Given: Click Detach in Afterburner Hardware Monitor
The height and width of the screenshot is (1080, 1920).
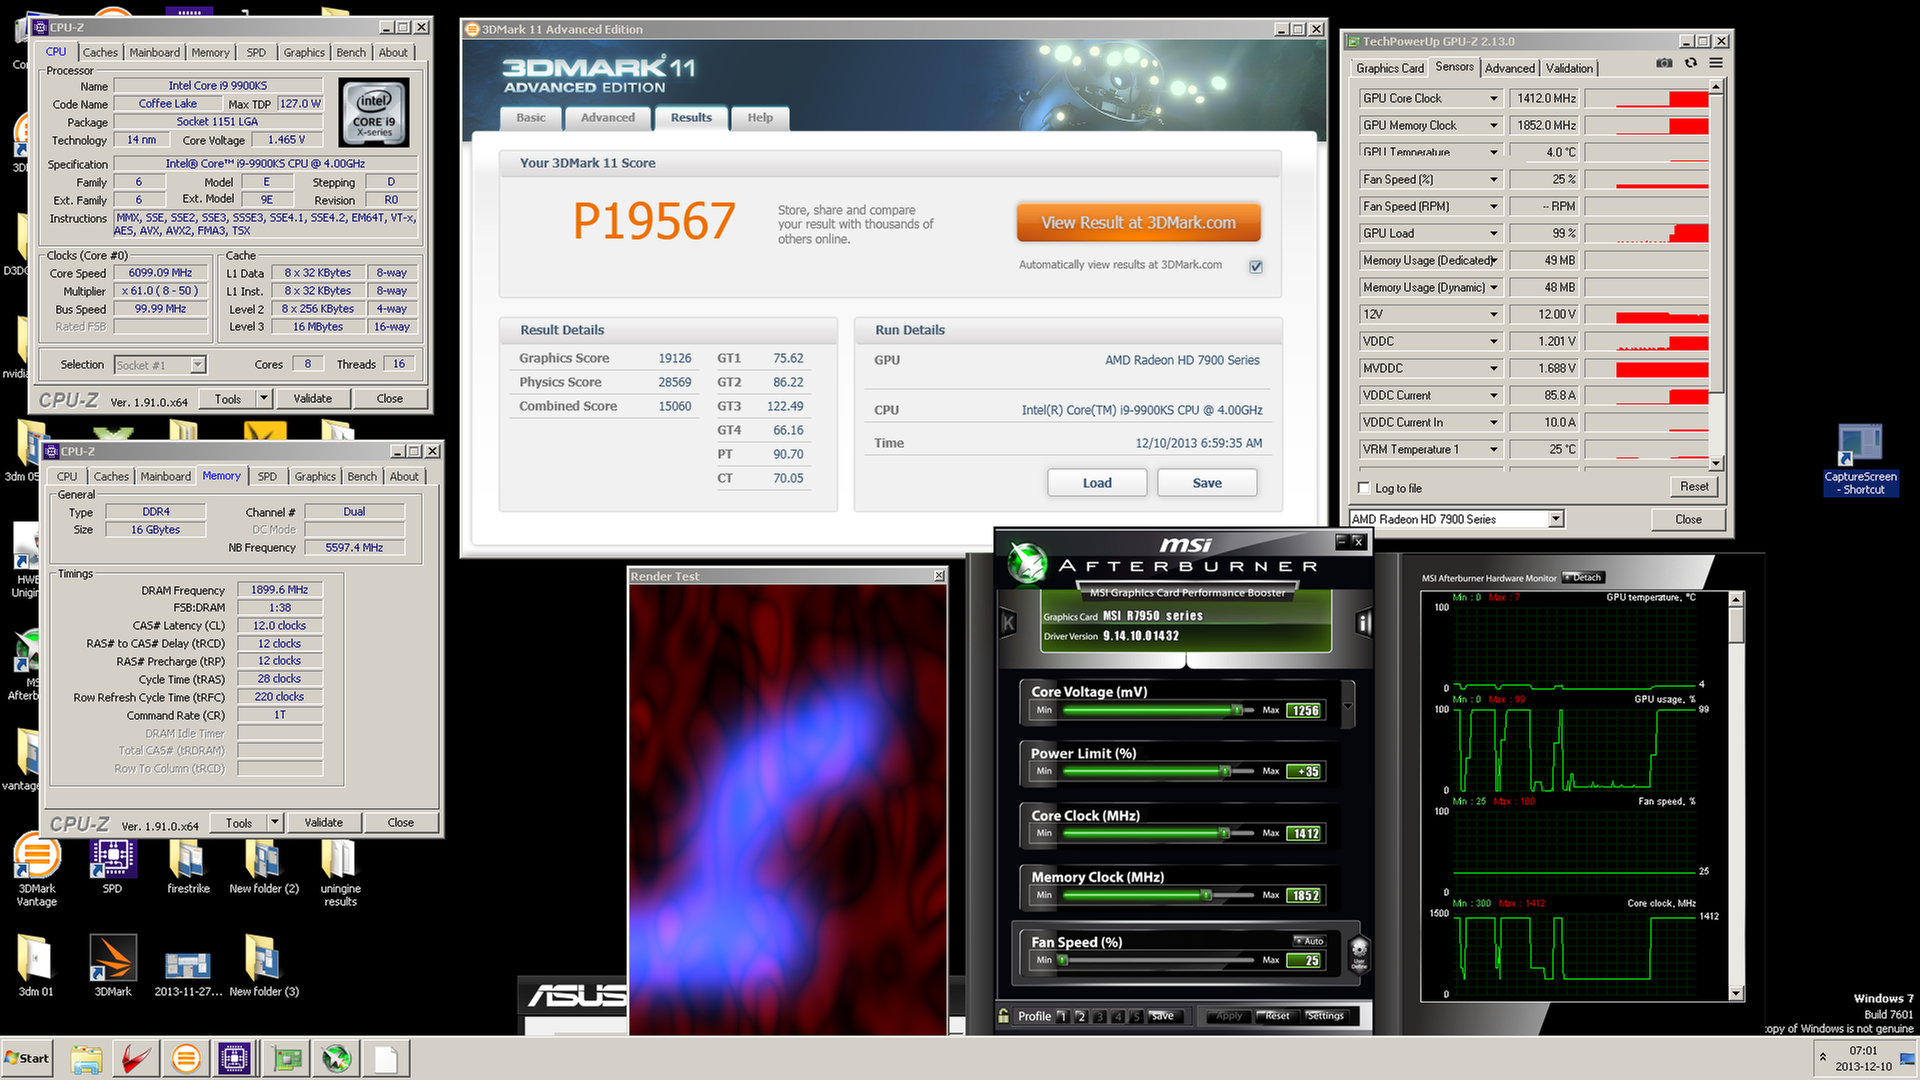Looking at the screenshot, I should coord(1583,577).
